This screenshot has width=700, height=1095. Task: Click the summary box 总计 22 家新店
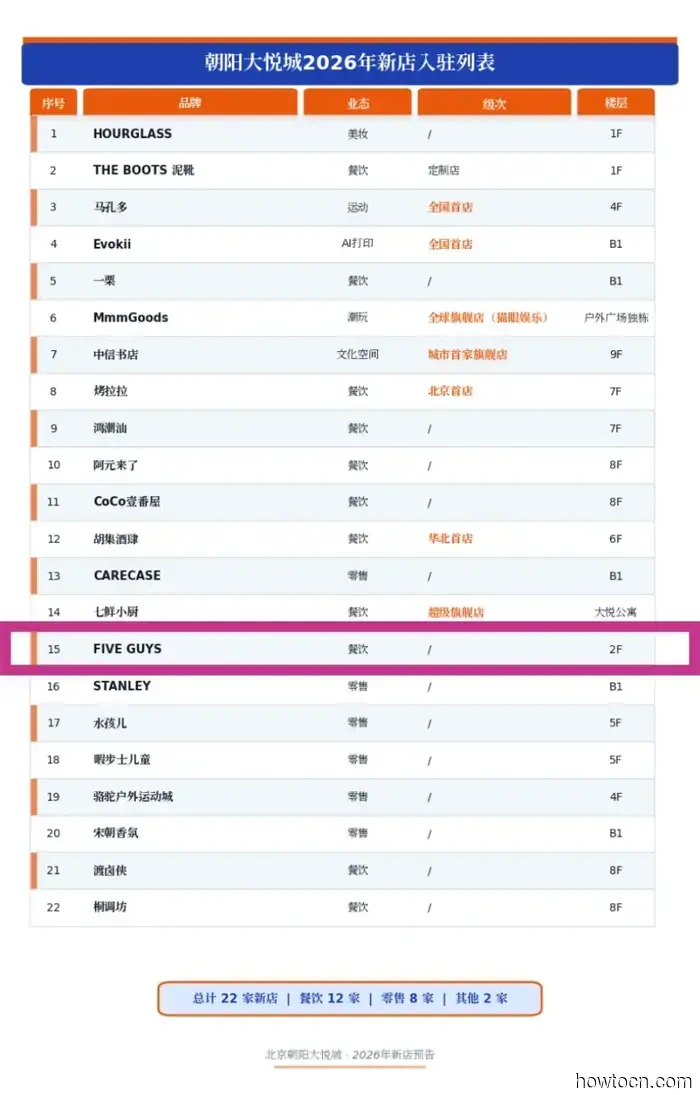point(350,998)
